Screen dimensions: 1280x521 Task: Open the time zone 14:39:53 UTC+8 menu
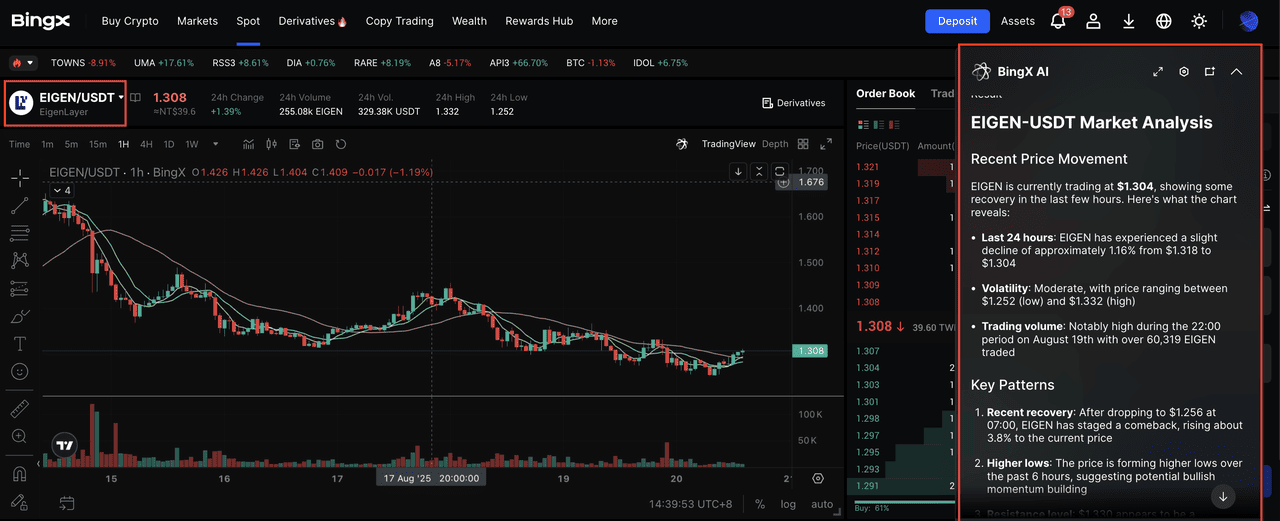click(x=692, y=504)
